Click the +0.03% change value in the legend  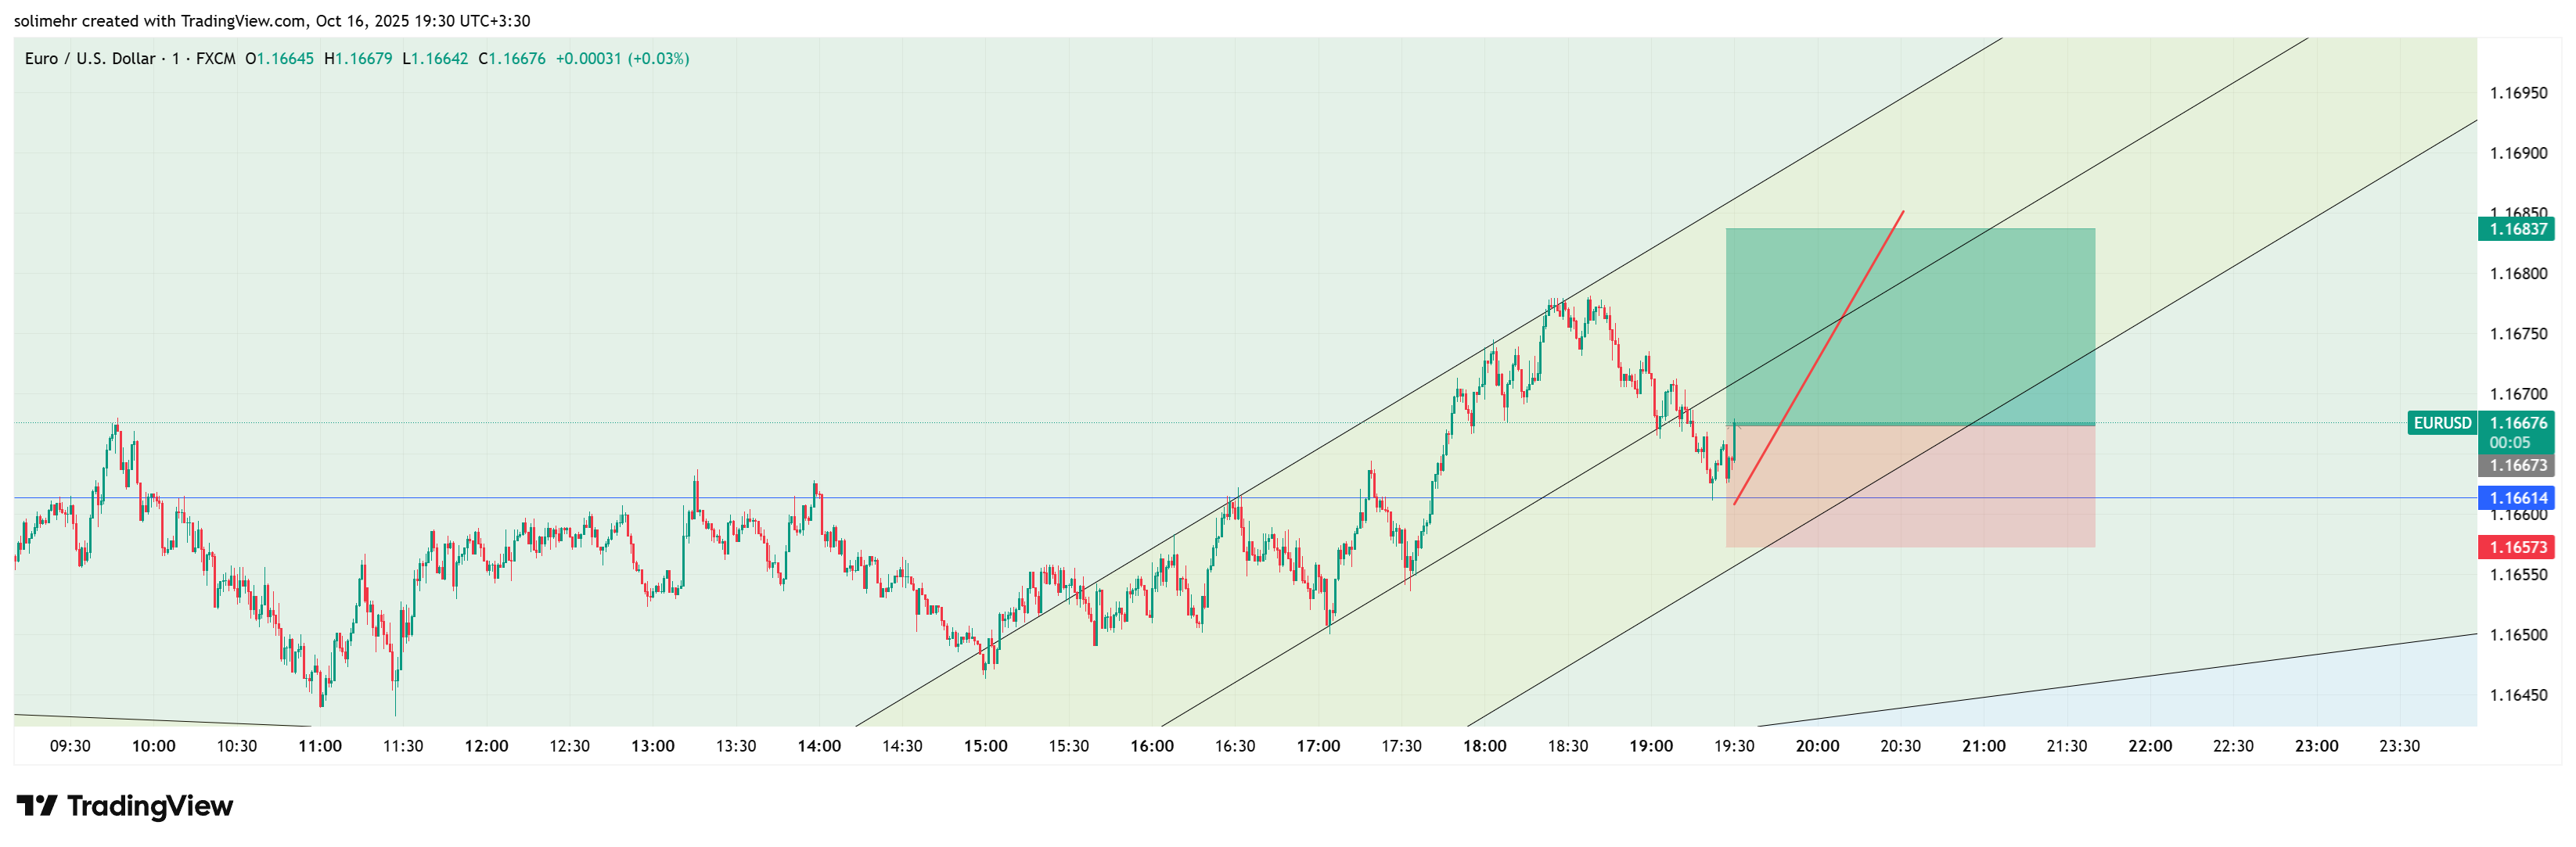pyautogui.click(x=658, y=59)
